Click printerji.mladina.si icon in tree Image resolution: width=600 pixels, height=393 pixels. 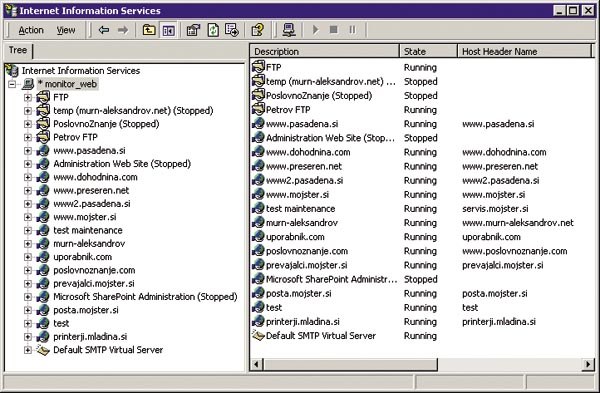click(x=43, y=337)
